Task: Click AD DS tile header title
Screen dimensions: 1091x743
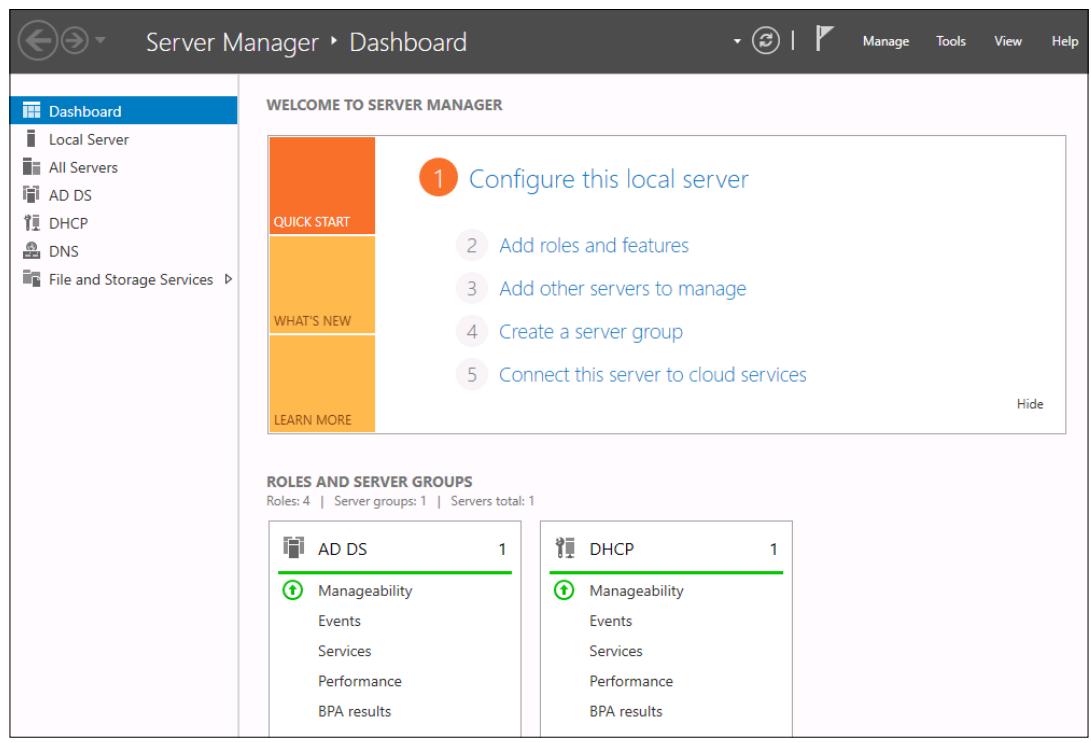Action: [x=342, y=549]
